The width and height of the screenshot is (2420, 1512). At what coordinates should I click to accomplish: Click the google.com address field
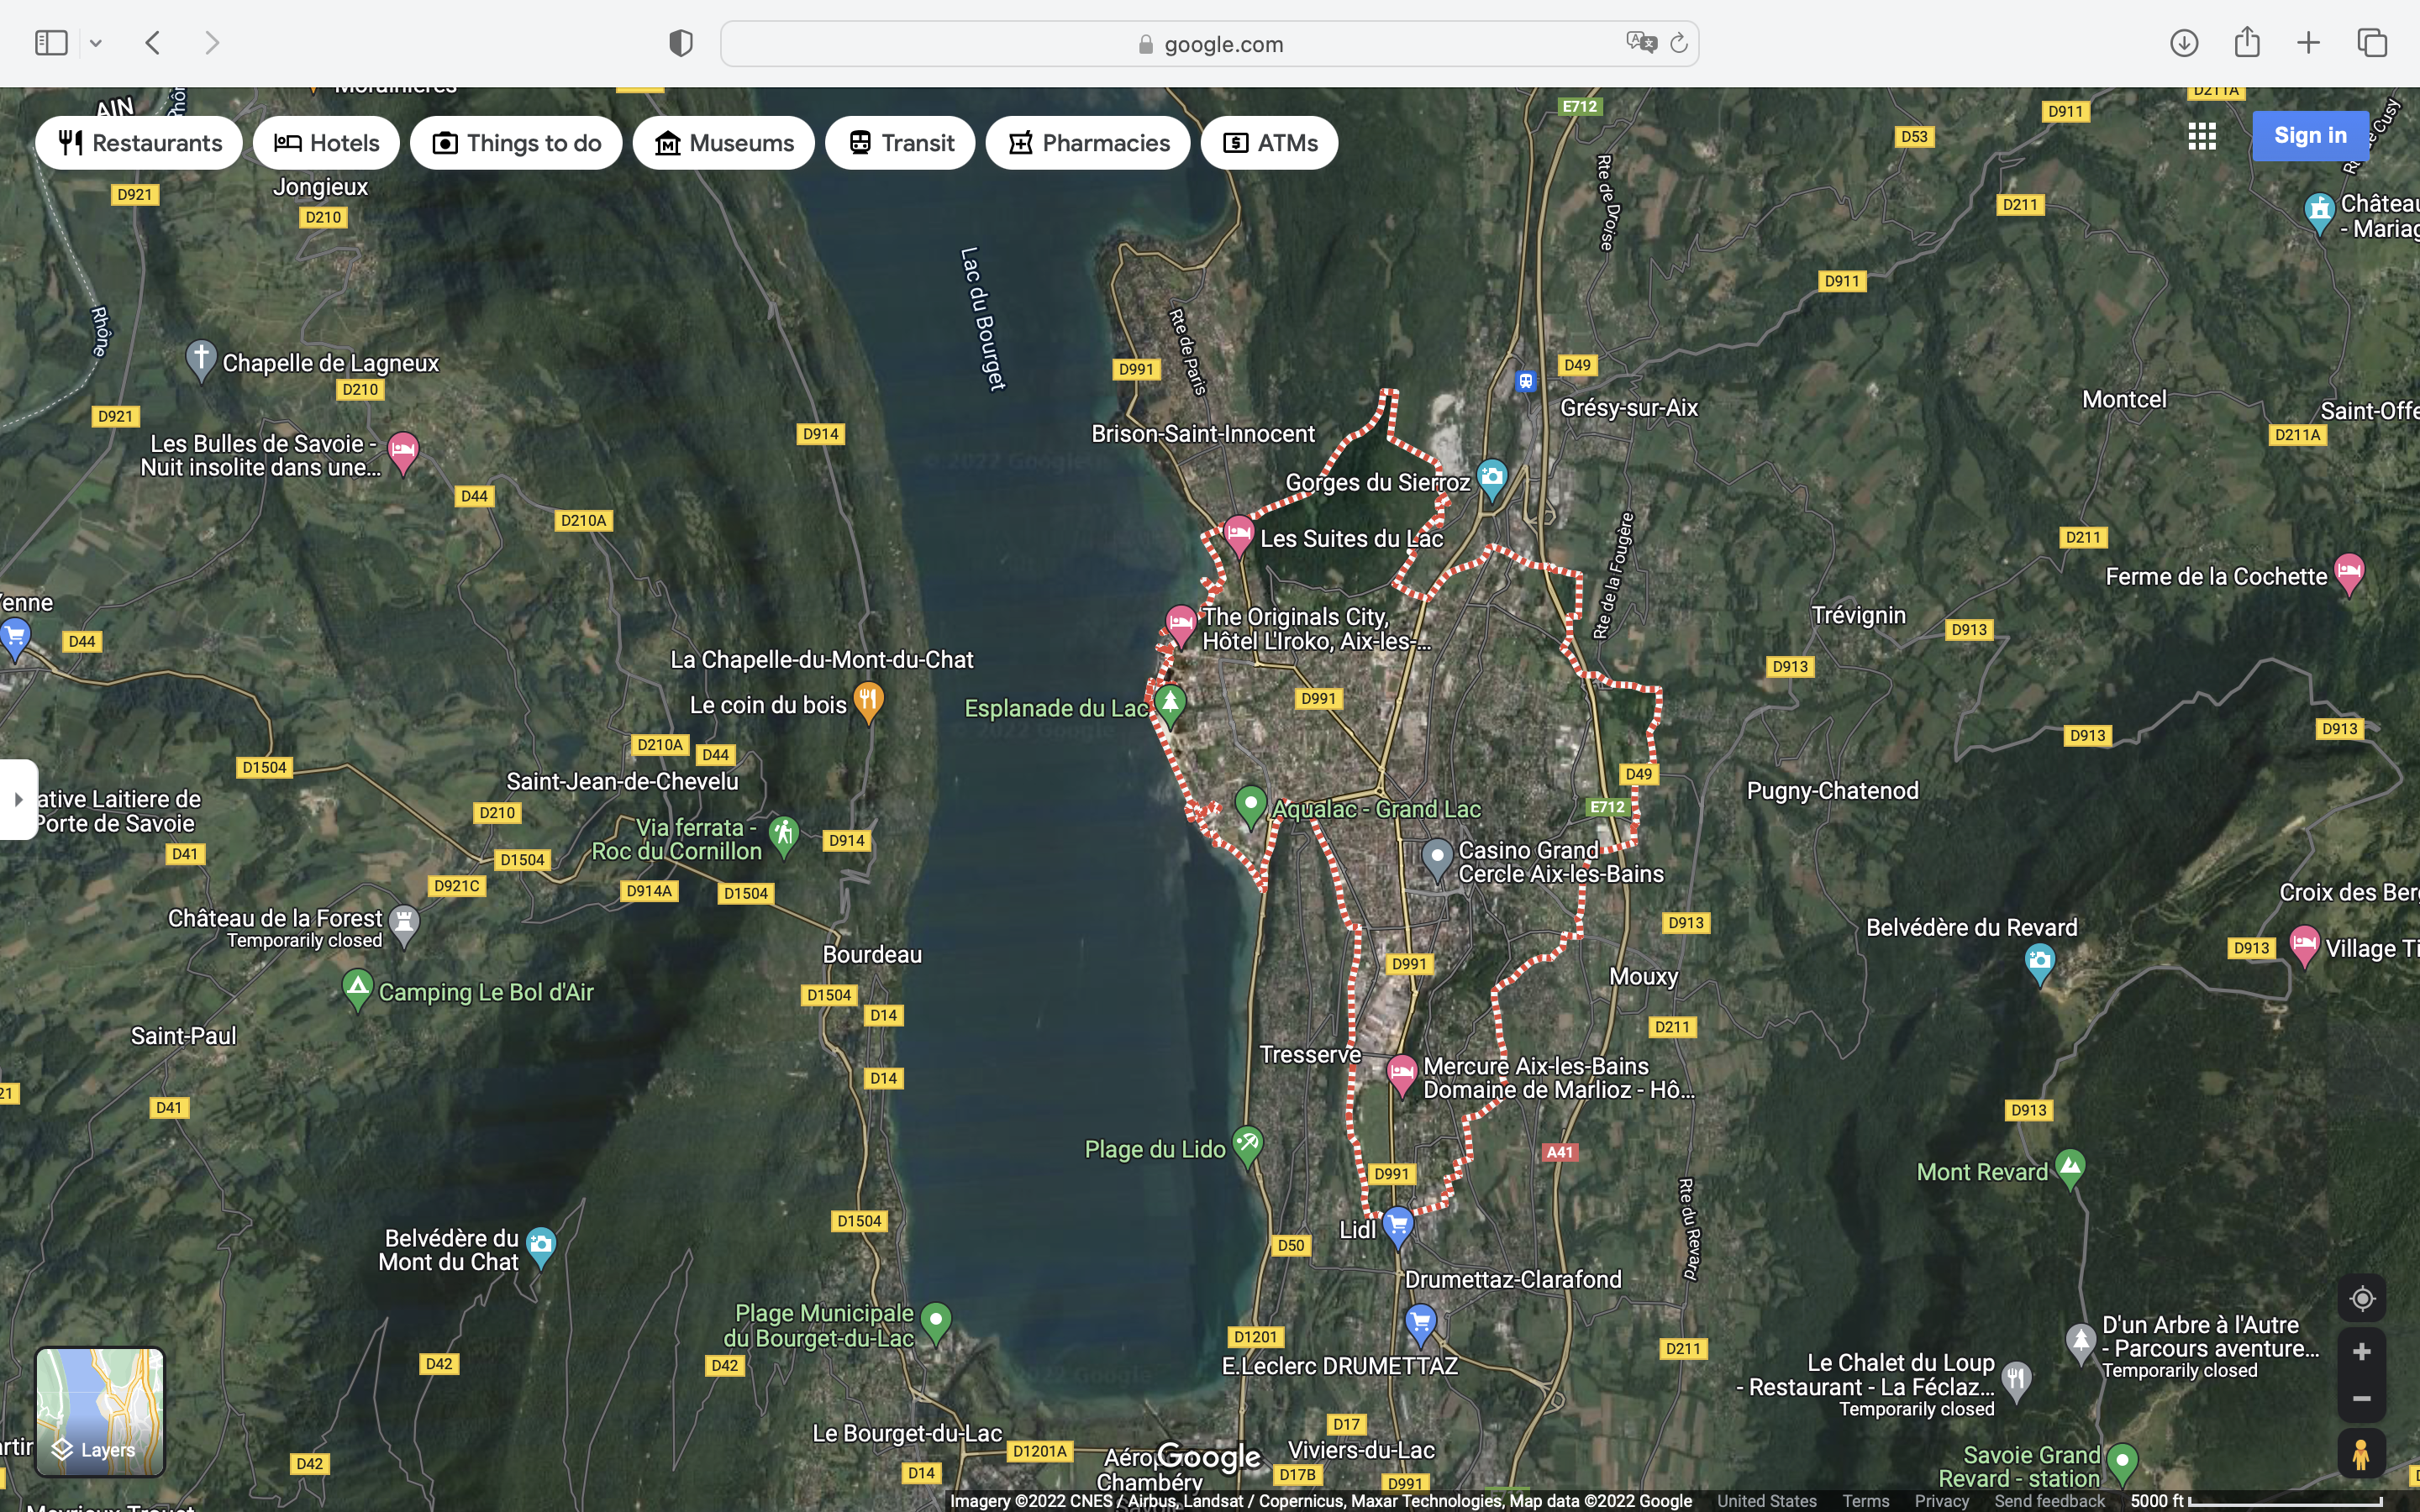coord(1210,44)
